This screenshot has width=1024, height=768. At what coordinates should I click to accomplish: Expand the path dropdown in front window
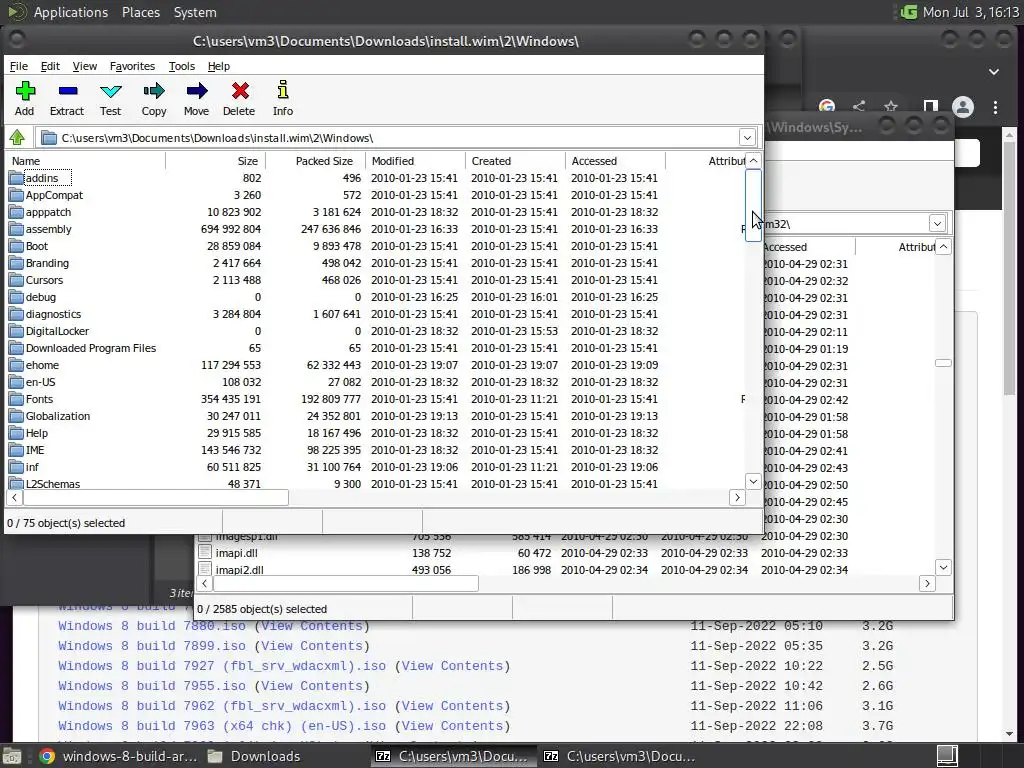[x=747, y=138]
